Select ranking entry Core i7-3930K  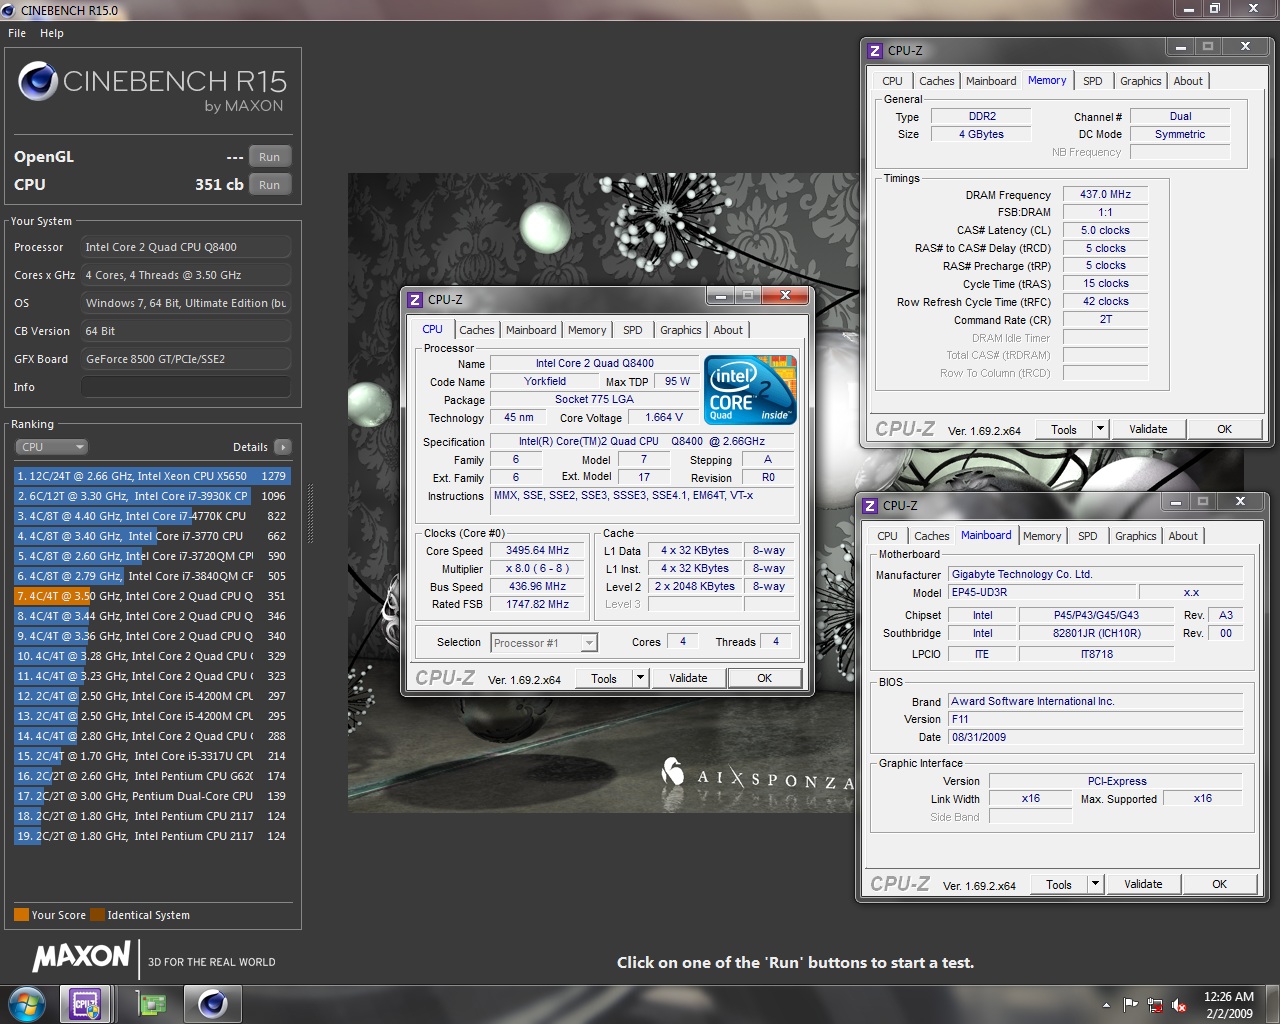[x=152, y=496]
